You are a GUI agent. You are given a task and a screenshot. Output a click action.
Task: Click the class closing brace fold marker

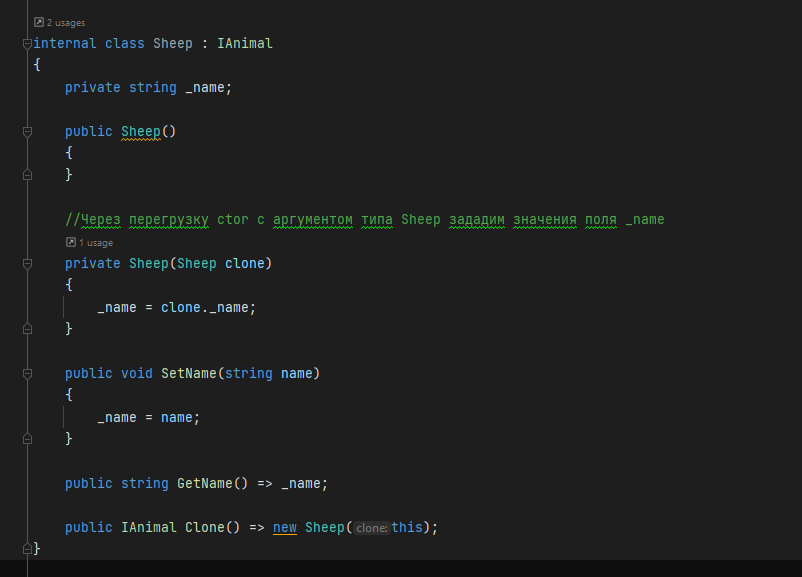click(28, 549)
